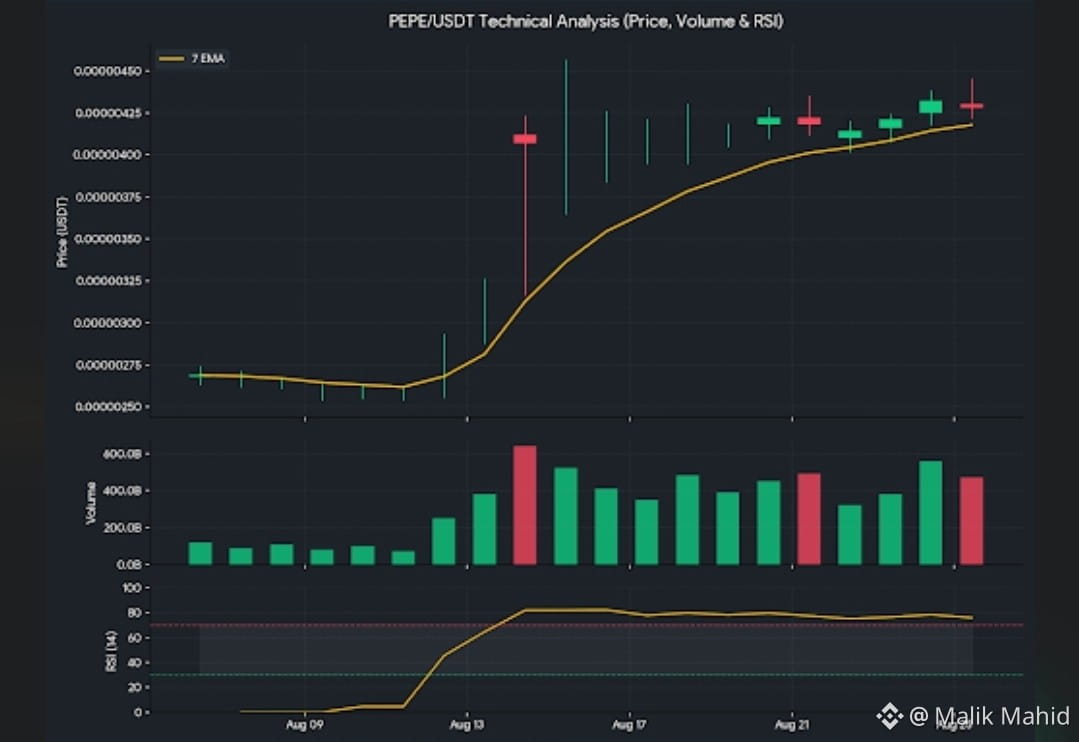Click the 0.00000425 price axis label
The width and height of the screenshot is (1079, 742).
click(107, 113)
